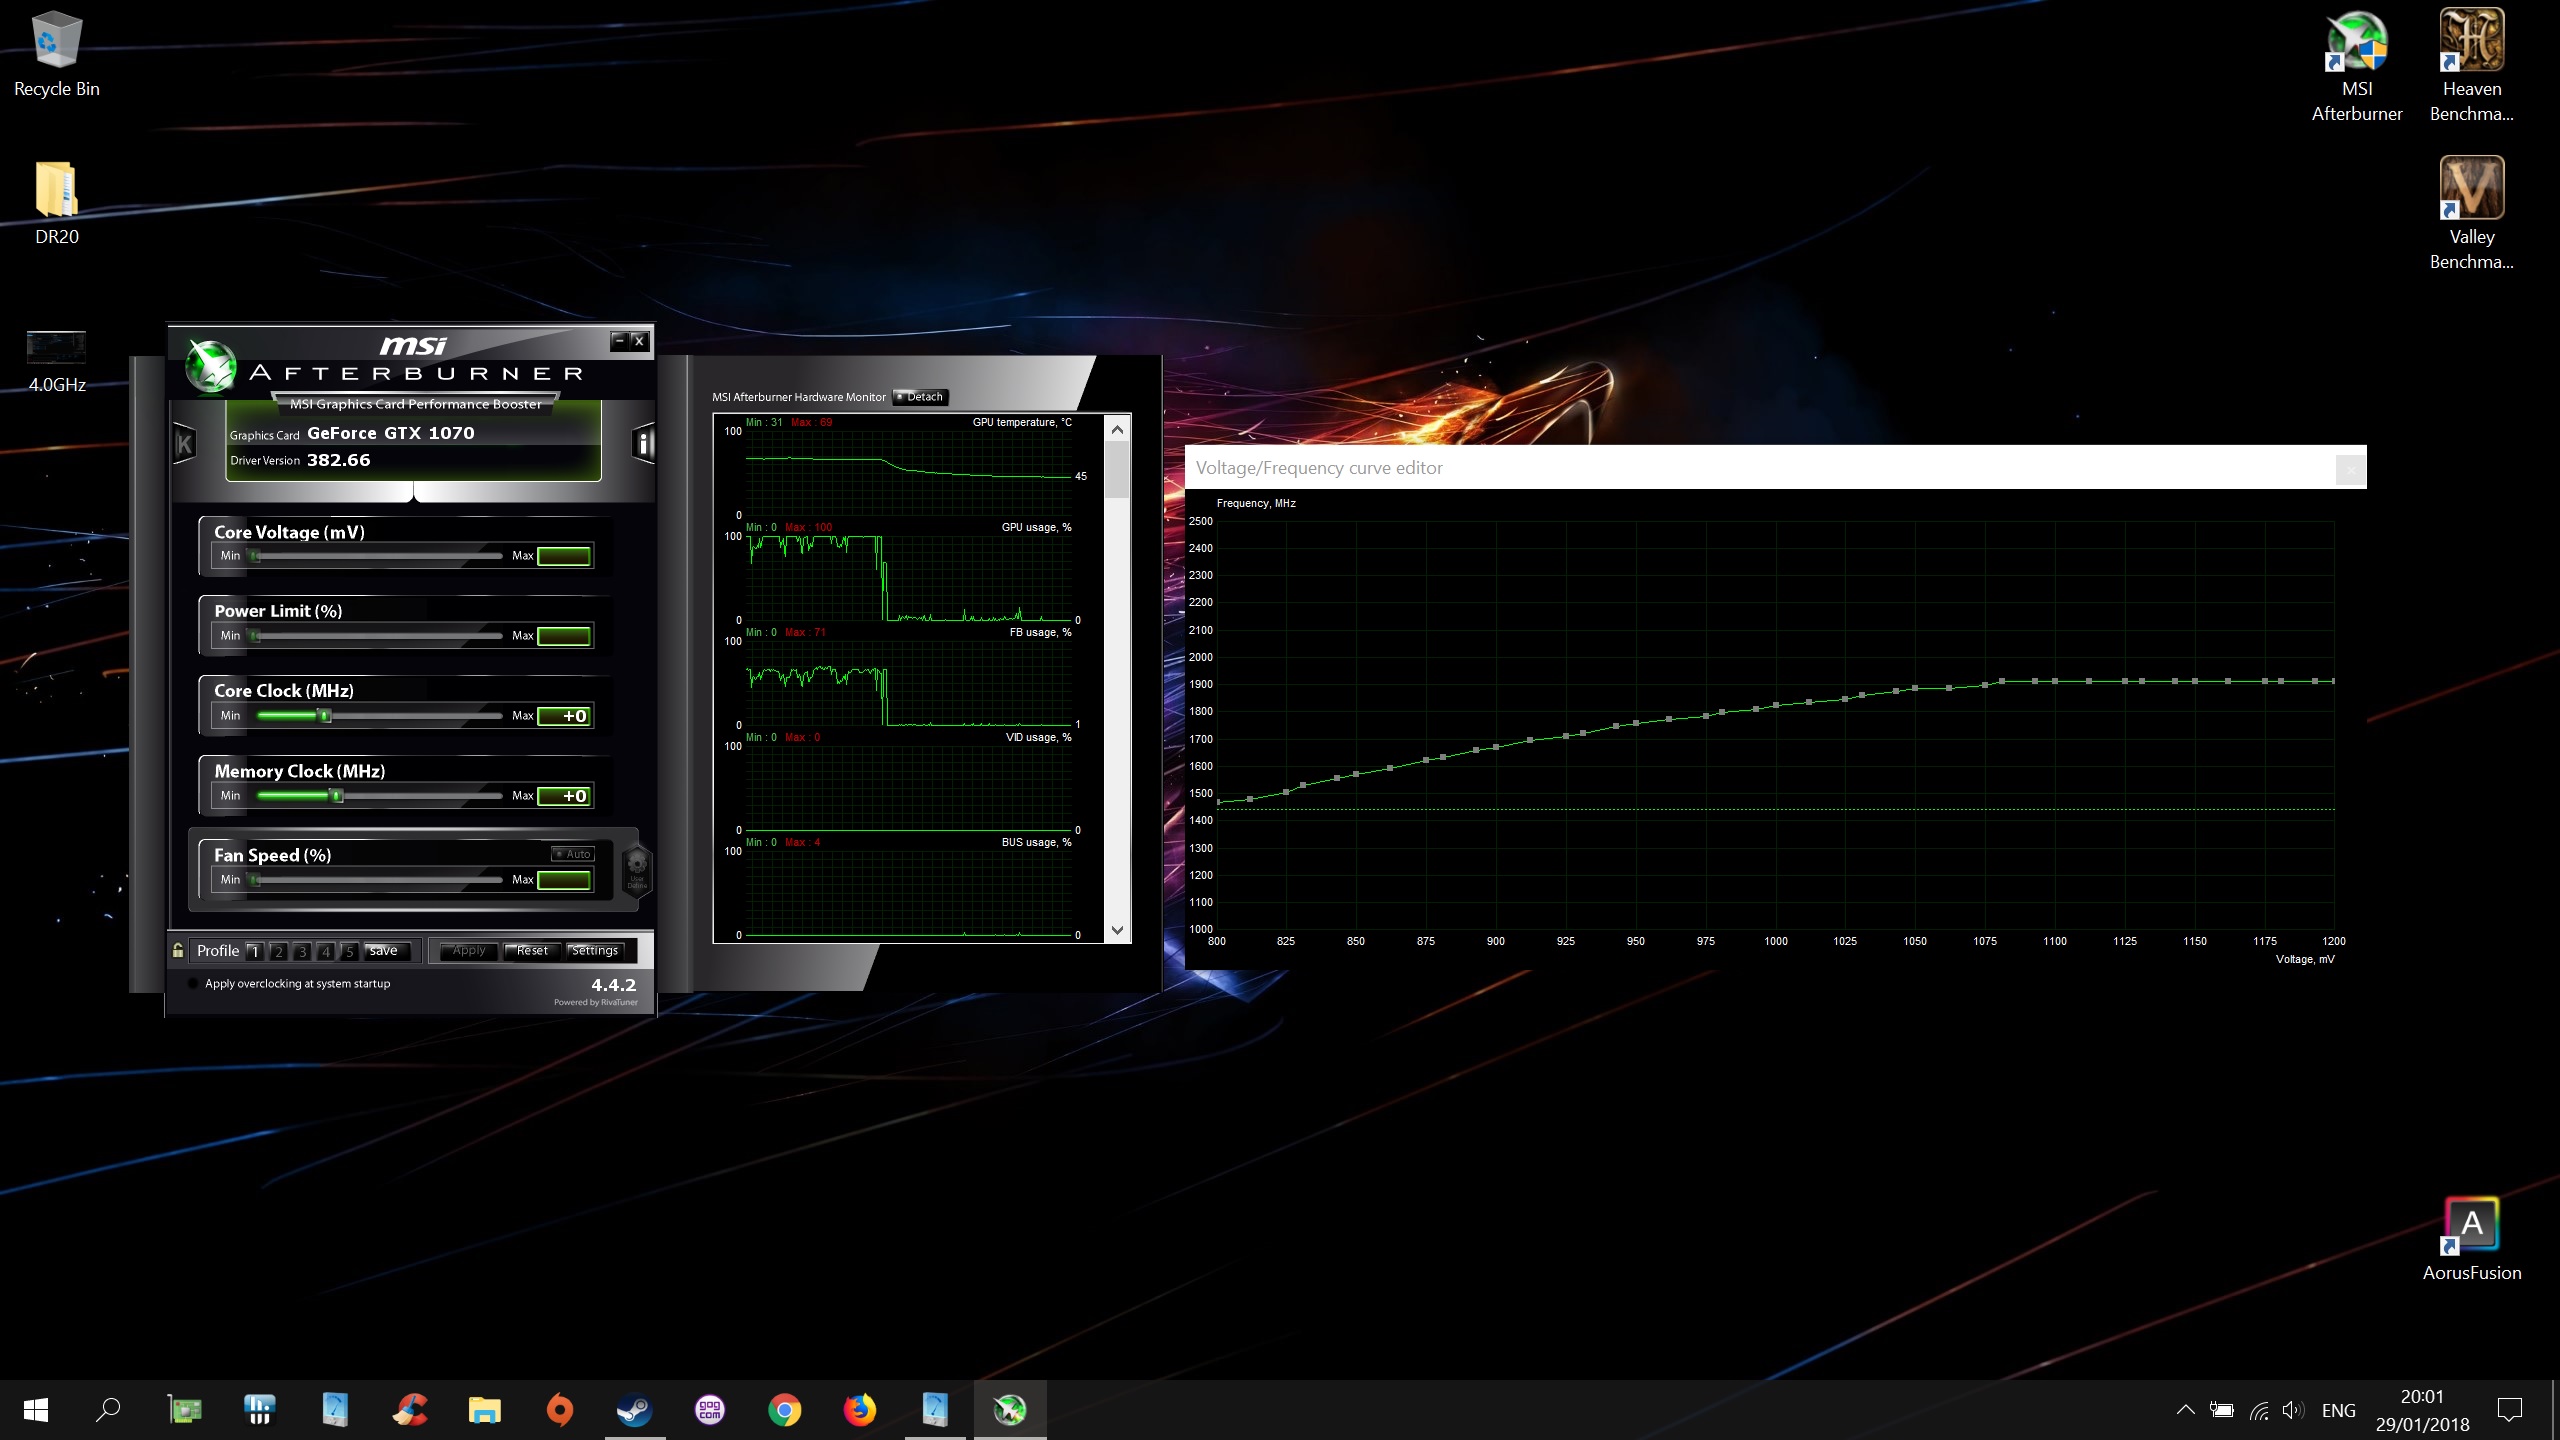
Task: Open taskbar search magnifier
Action: pos(108,1410)
